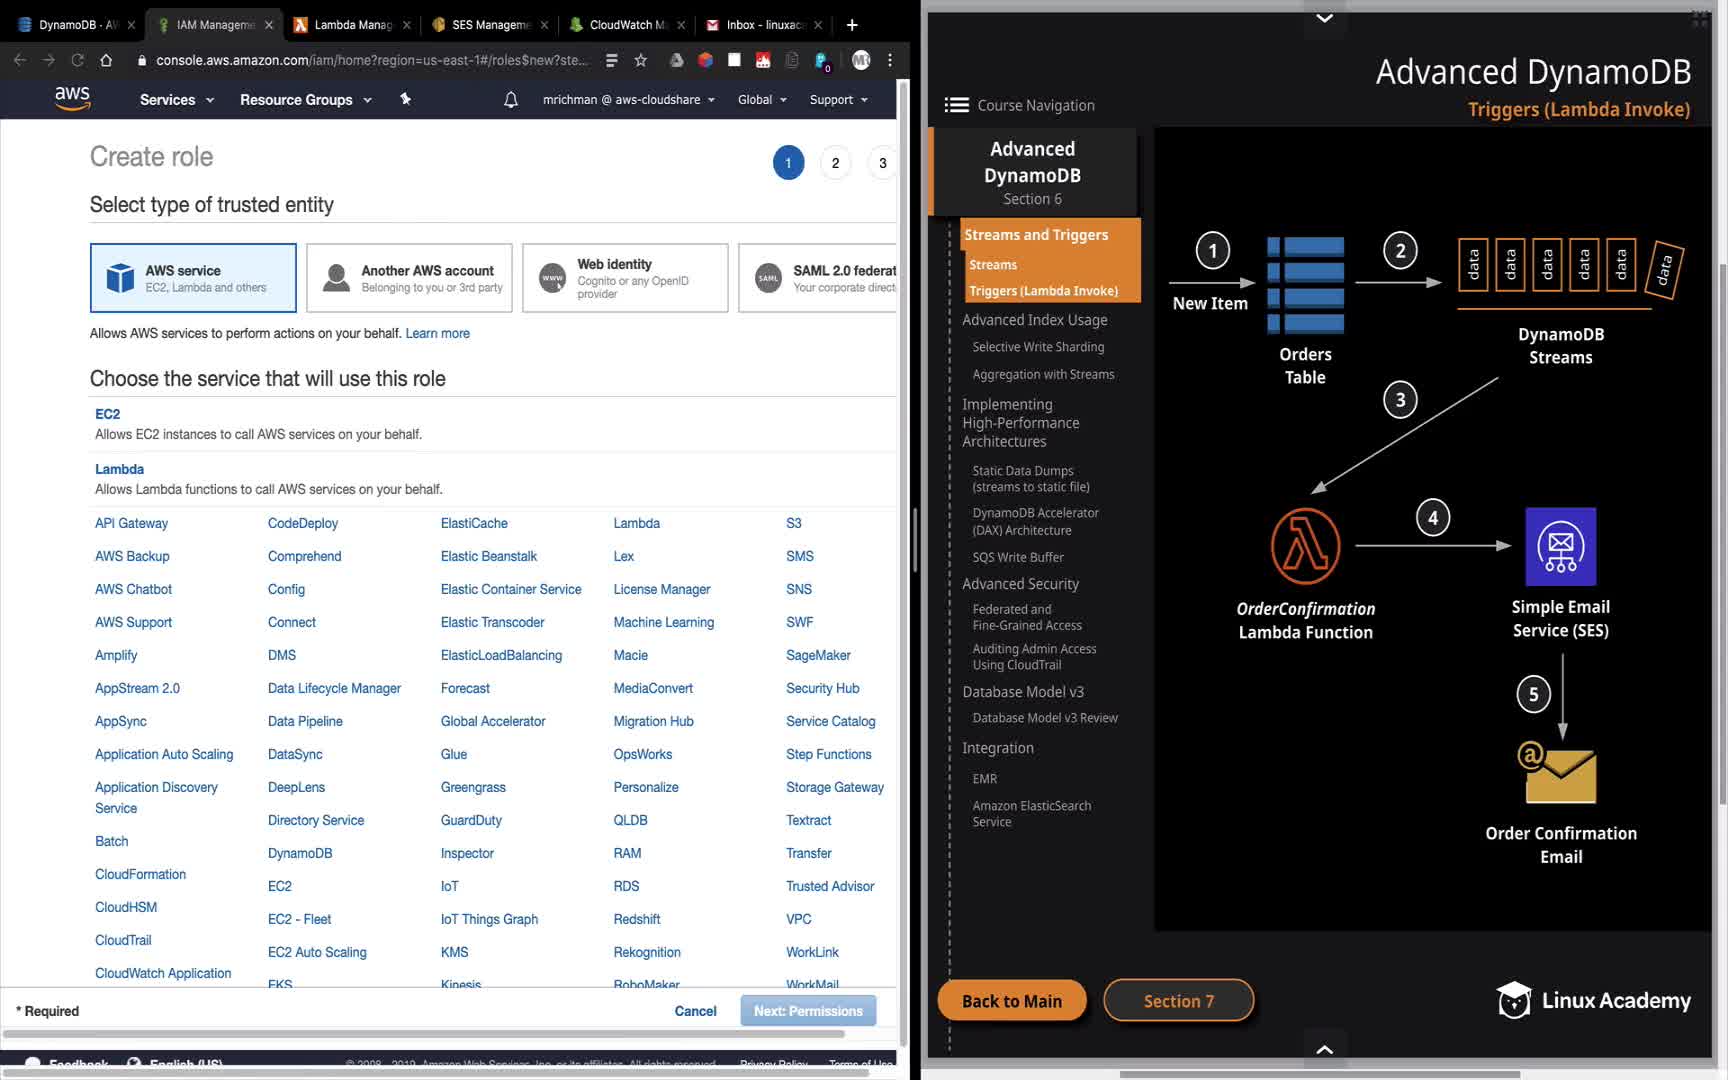Go to step 2 of Create role
Screen dimensions: 1728x1080
pyautogui.click(x=835, y=163)
